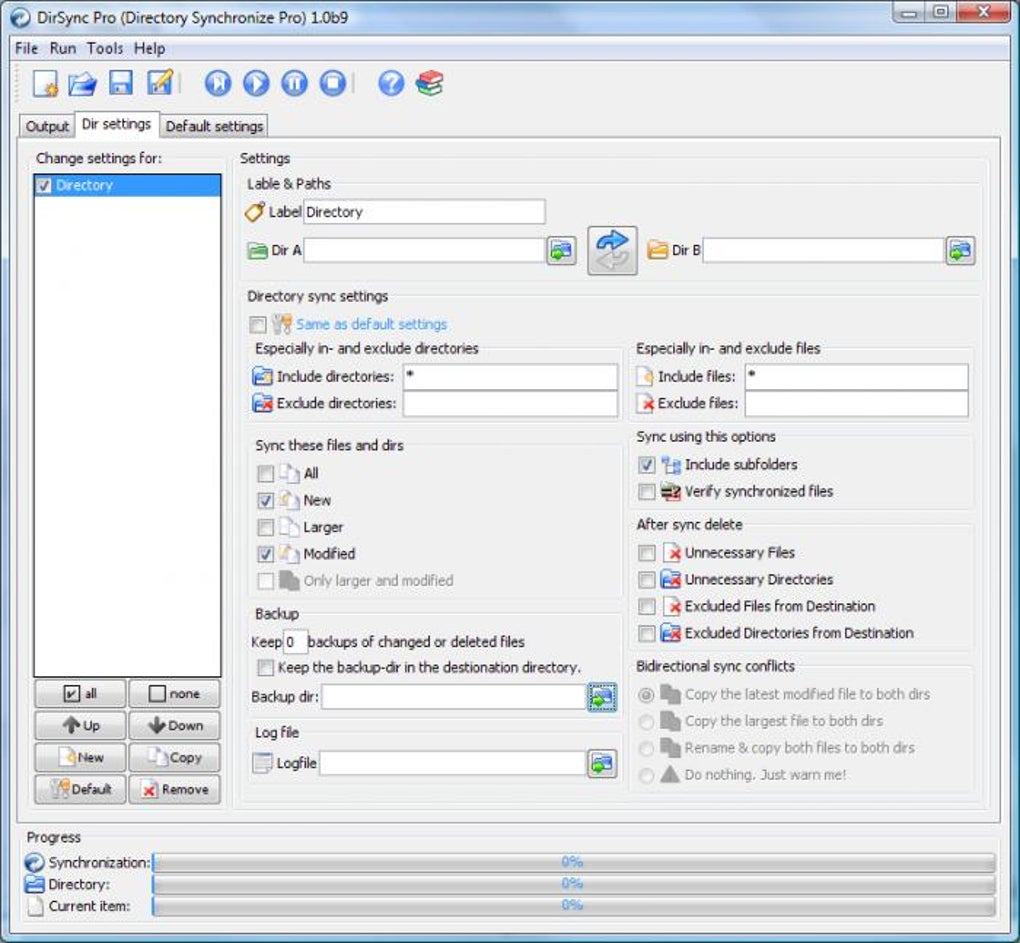Click the Include files icon

coord(645,377)
